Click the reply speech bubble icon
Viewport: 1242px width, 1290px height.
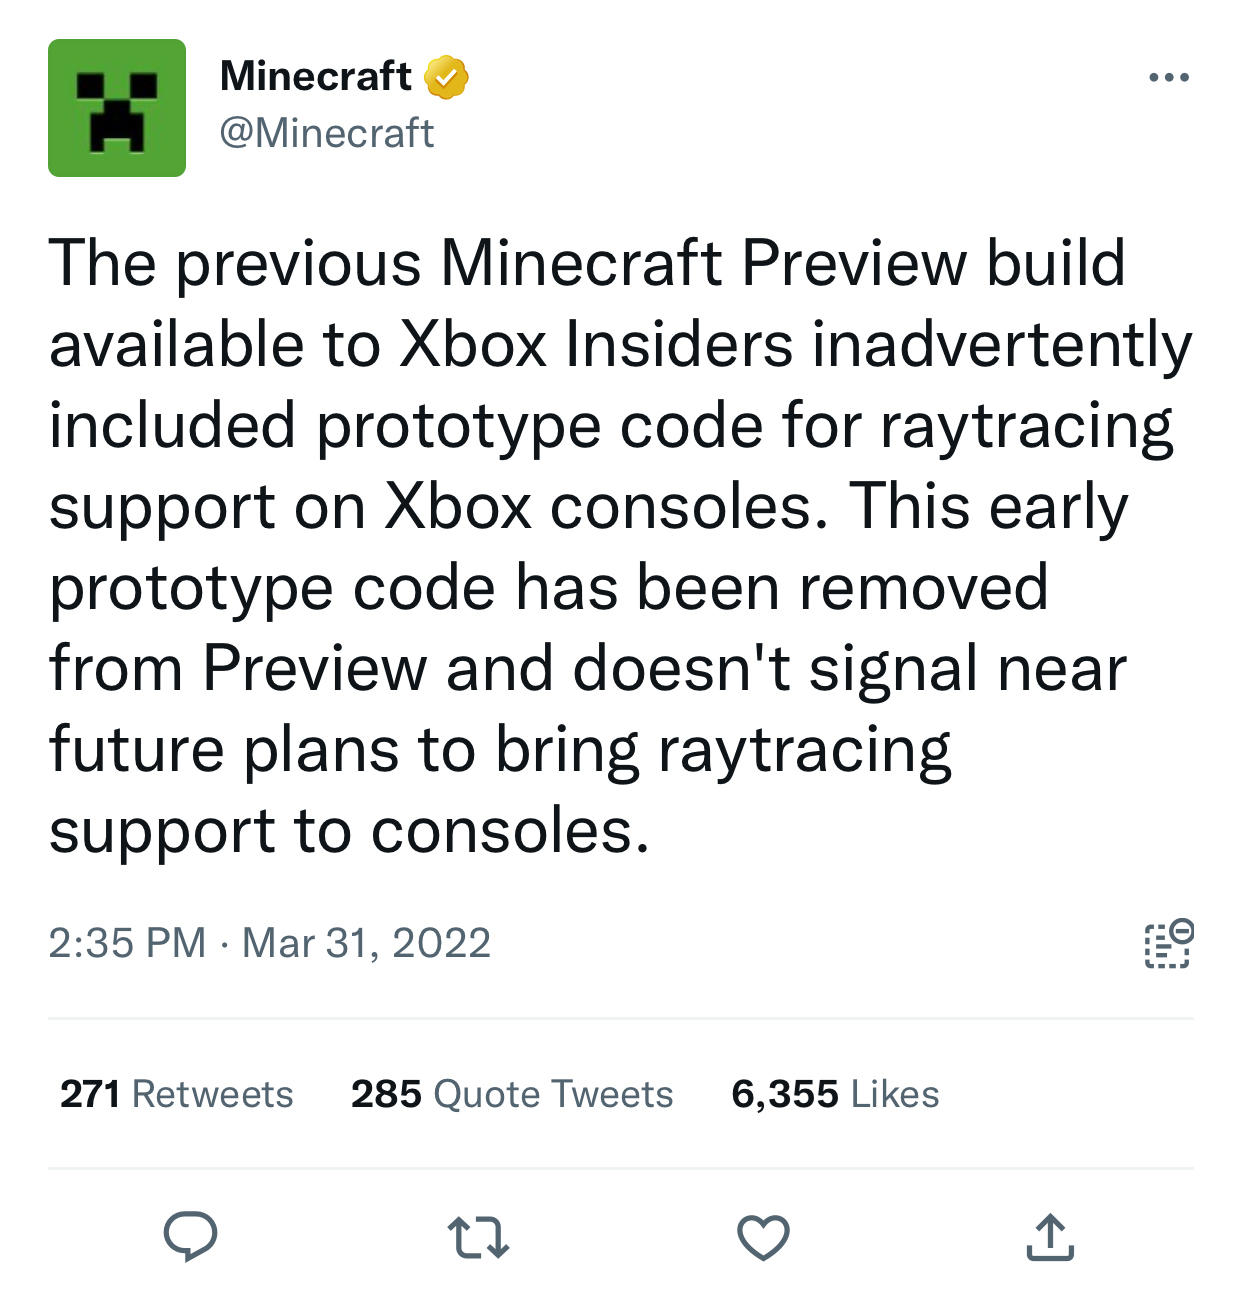[190, 1236]
